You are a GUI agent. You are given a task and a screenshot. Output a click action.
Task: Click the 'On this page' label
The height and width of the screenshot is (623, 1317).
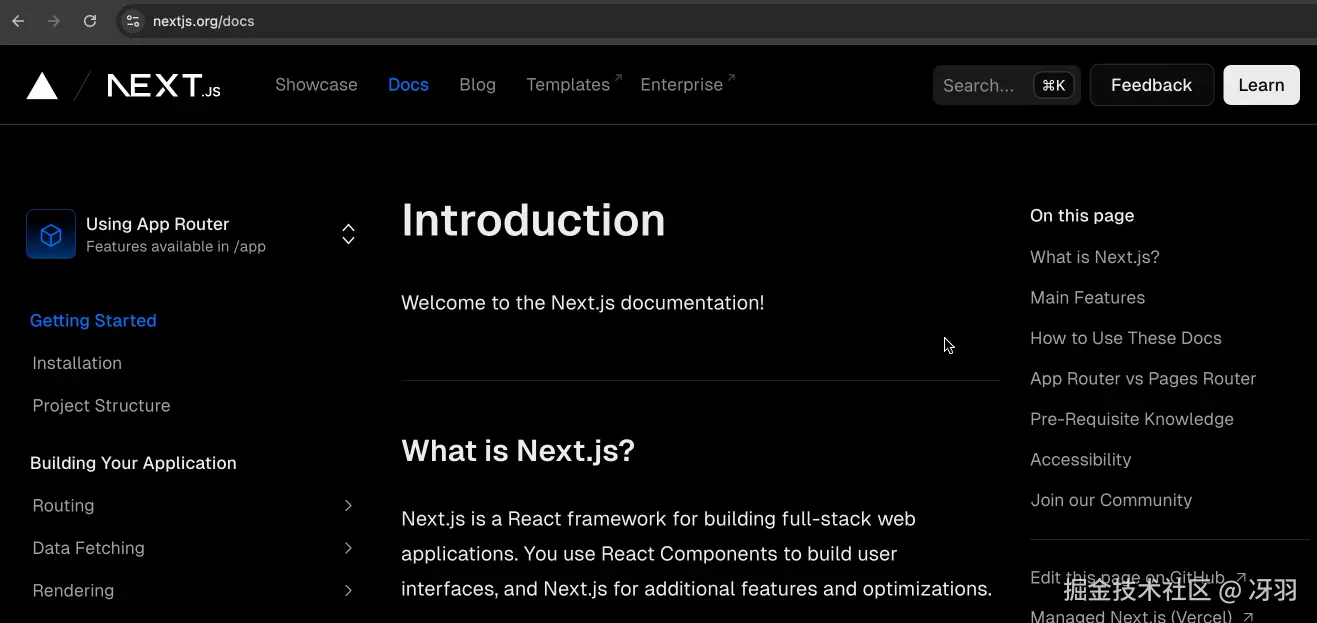click(1082, 216)
